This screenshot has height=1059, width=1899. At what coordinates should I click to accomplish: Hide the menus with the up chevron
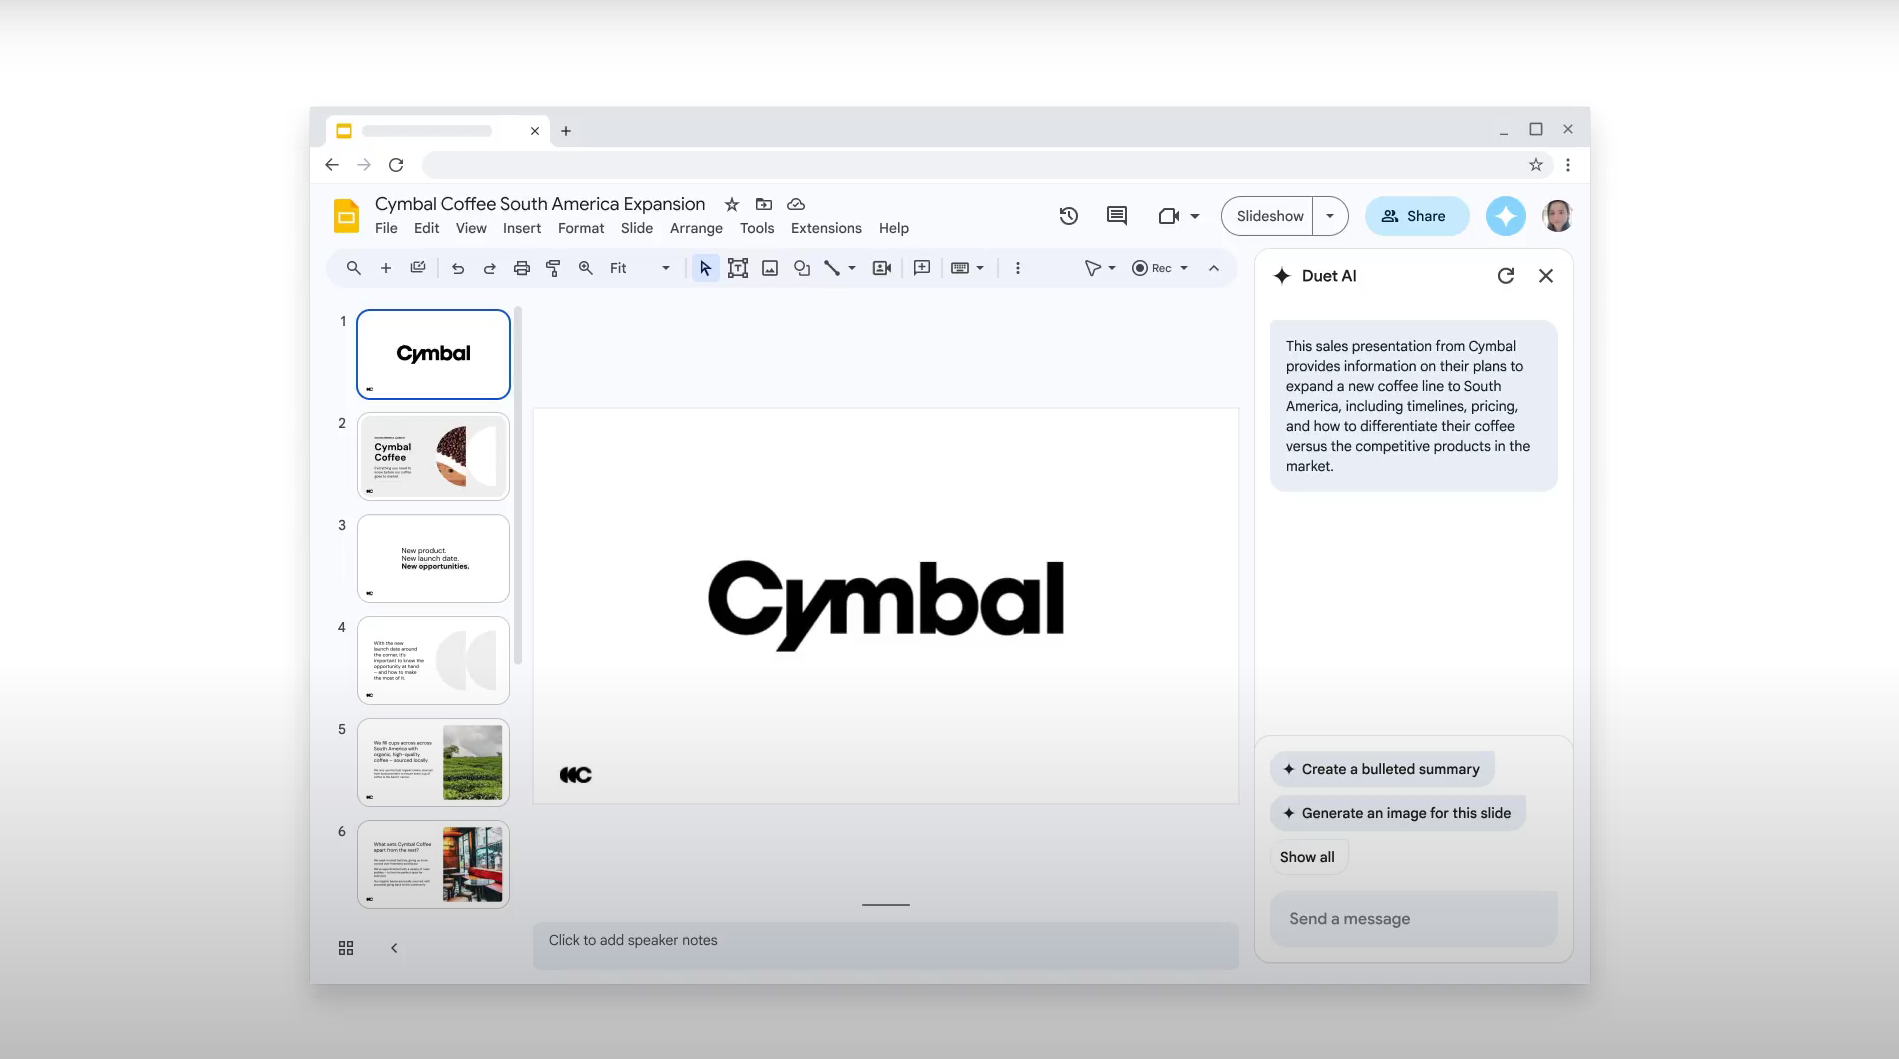[1214, 268]
